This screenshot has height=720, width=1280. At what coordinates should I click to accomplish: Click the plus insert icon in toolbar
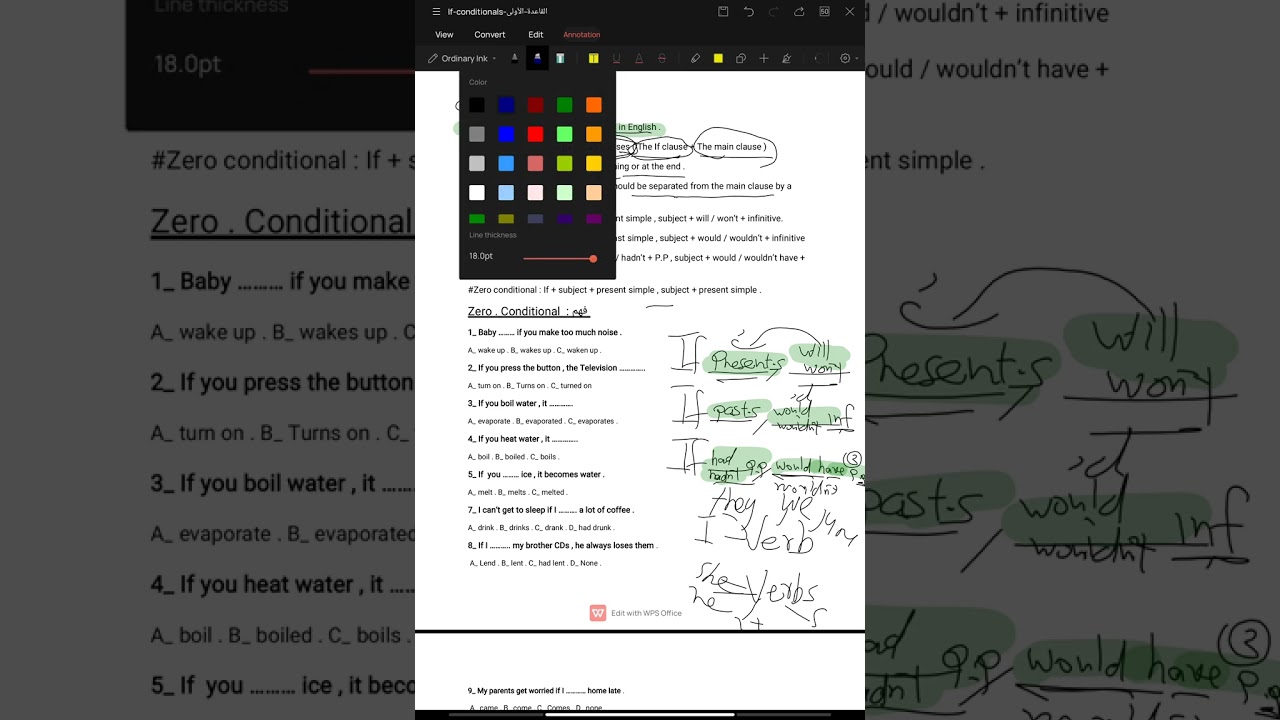coord(764,59)
